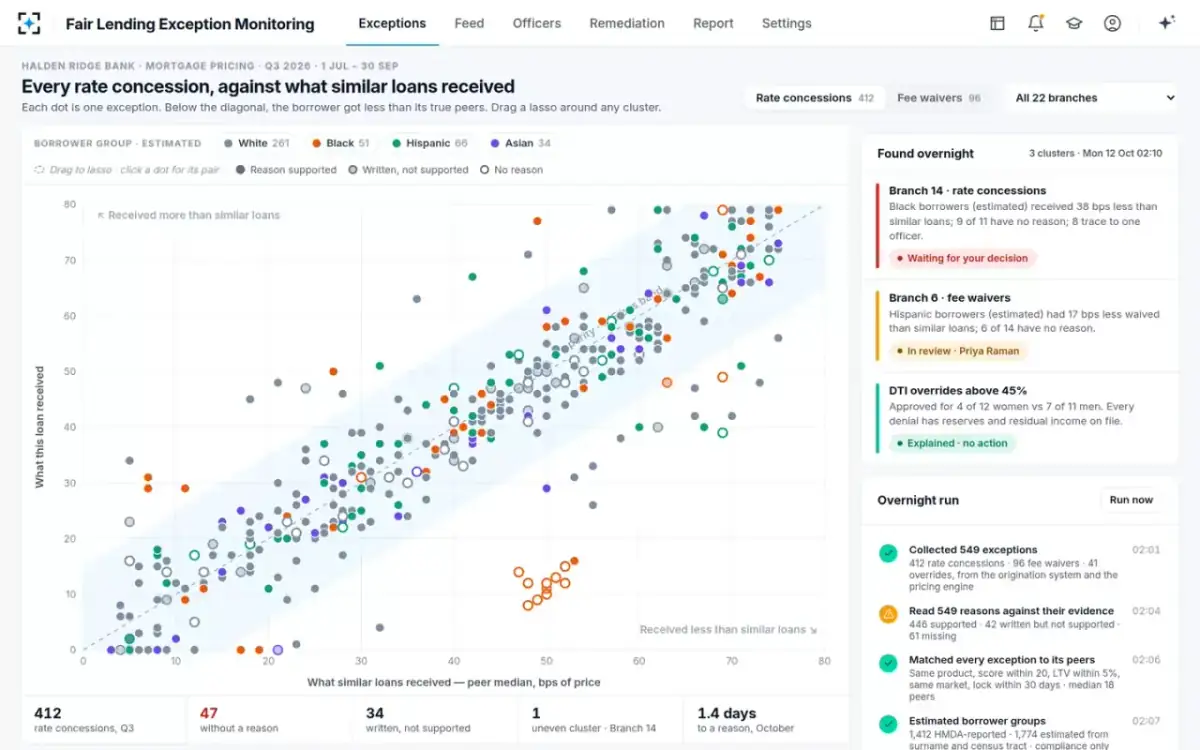Select the Rate concessions 412 segment
The image size is (1200, 750).
point(814,98)
